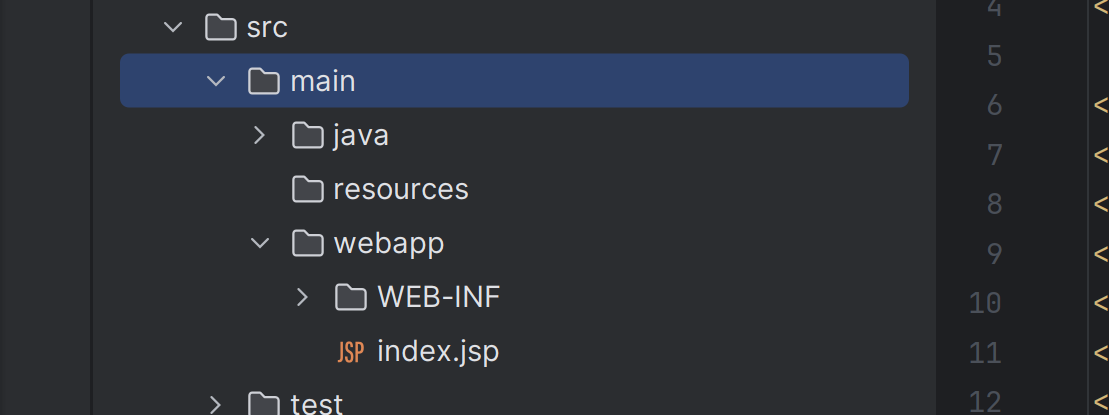
Task: Expand the WEB-INF folder chevron
Action: (303, 297)
